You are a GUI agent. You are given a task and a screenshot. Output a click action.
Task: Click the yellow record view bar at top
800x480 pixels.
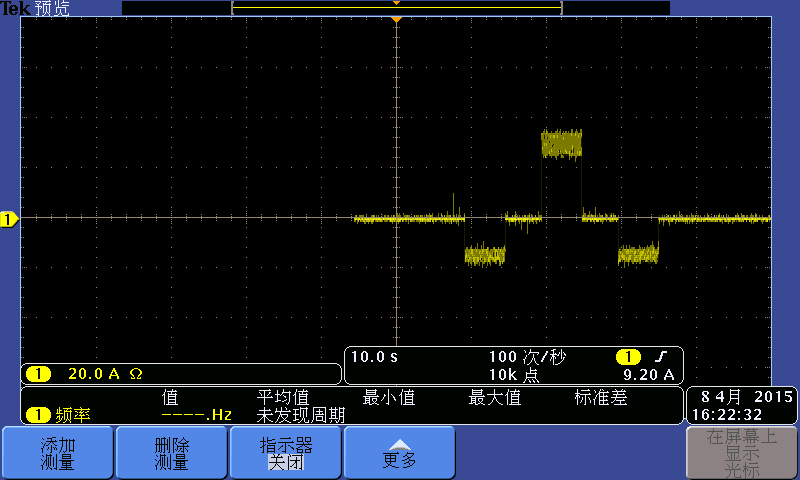(396, 8)
